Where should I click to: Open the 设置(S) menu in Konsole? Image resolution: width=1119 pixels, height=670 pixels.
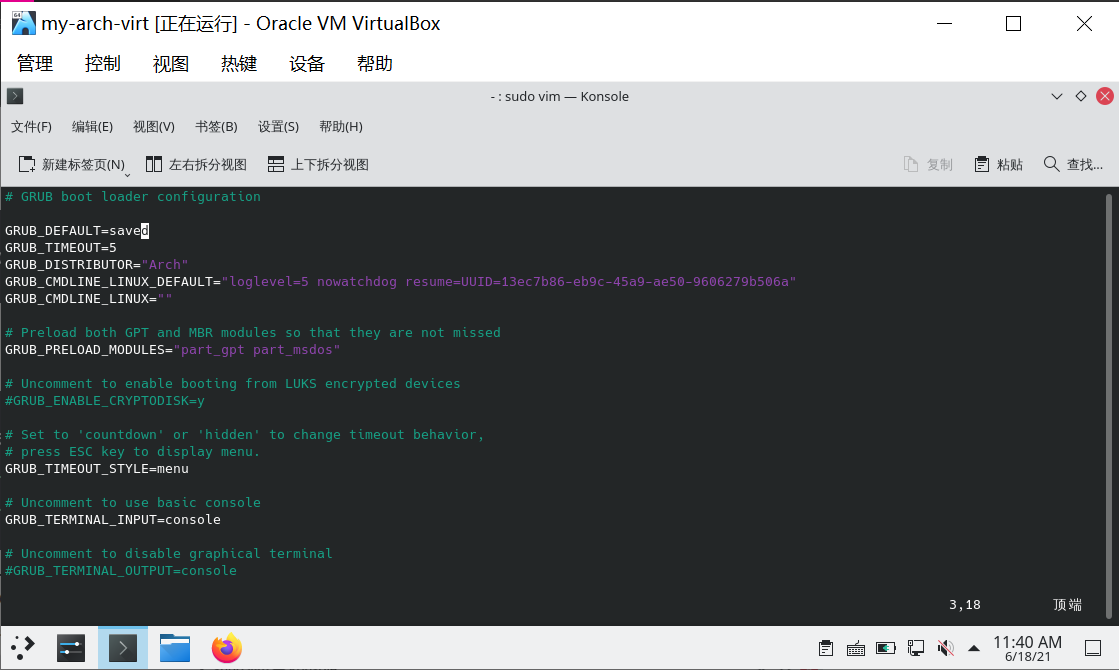(278, 127)
